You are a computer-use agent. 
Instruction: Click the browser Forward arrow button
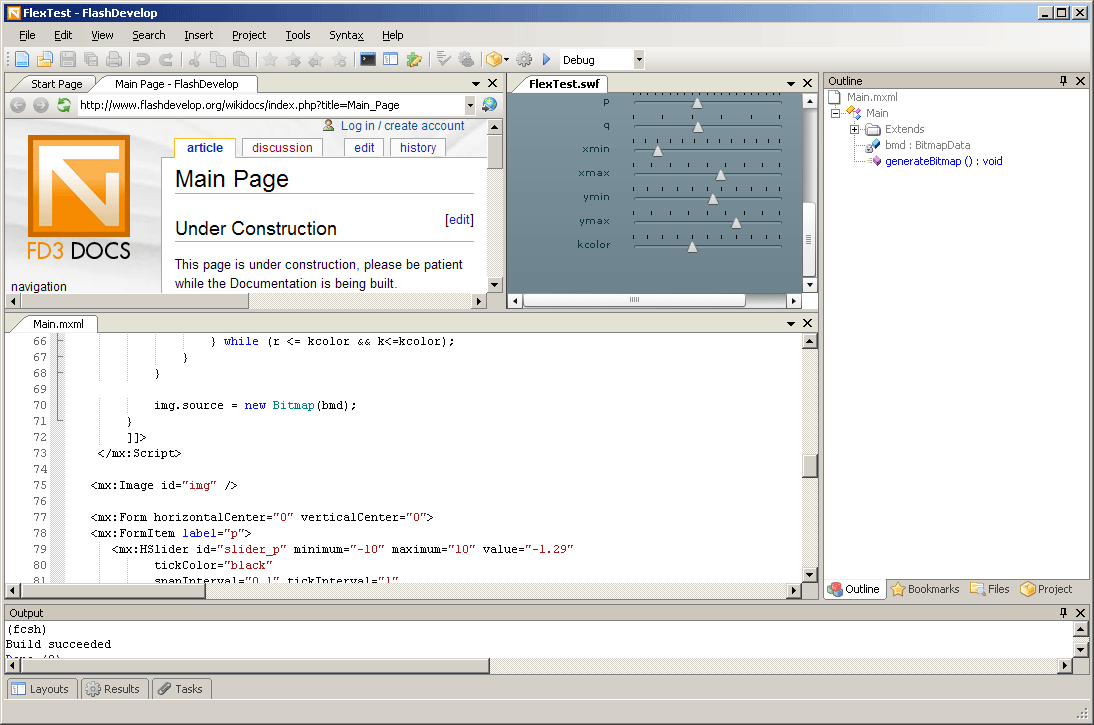tap(41, 105)
